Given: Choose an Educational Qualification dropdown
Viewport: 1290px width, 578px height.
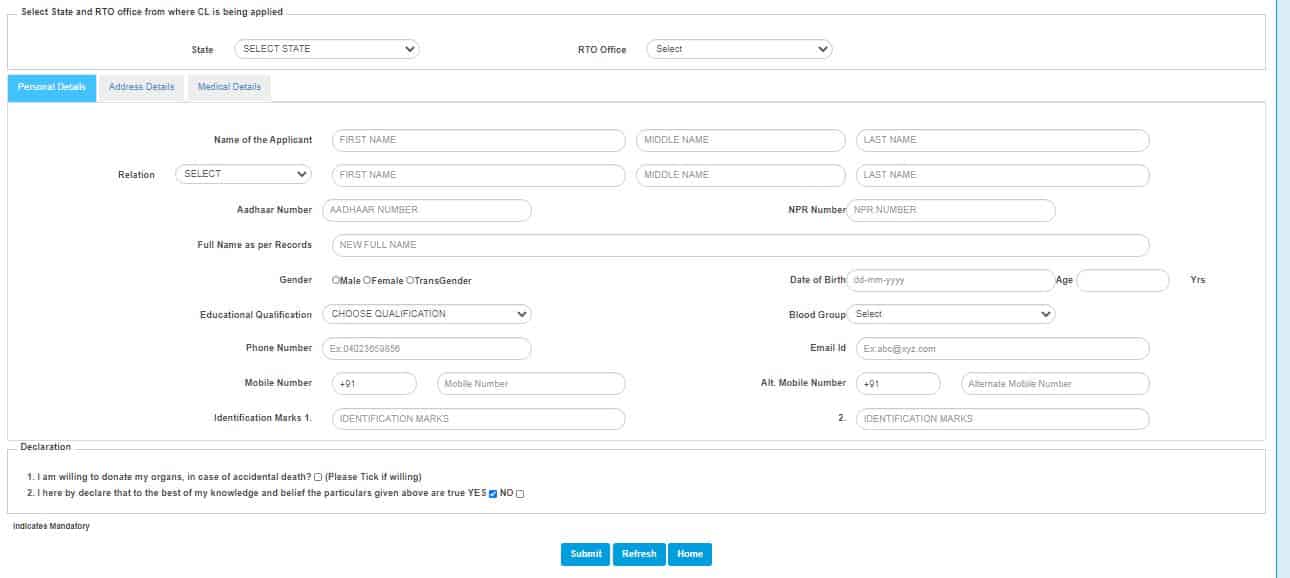Looking at the screenshot, I should tap(426, 314).
